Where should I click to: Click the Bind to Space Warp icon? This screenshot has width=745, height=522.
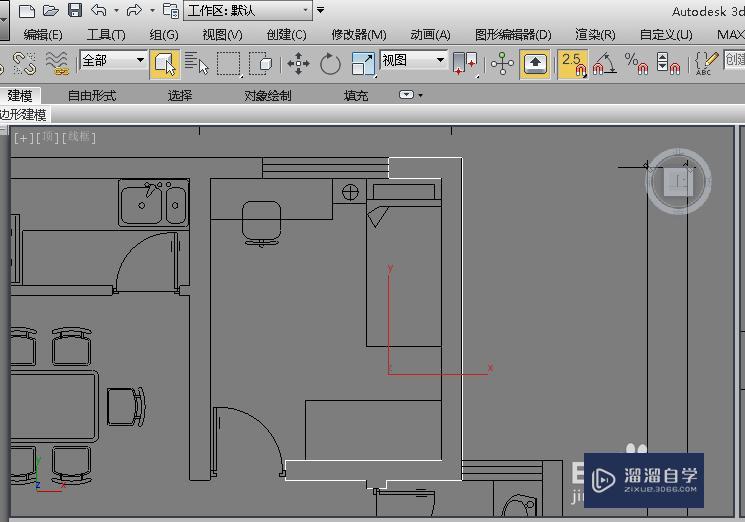coord(57,64)
